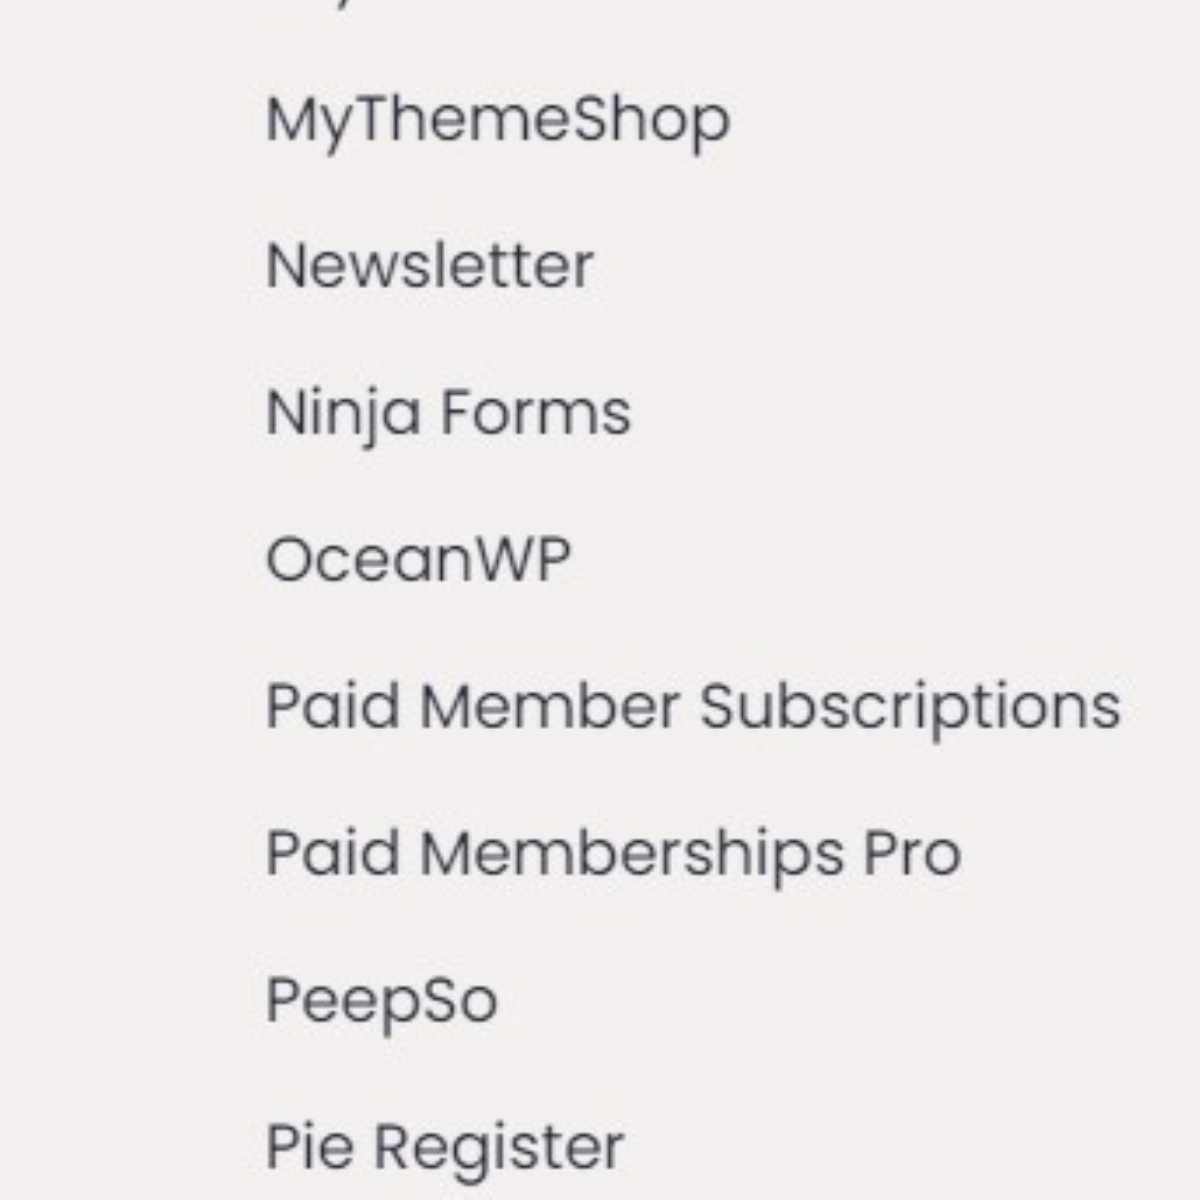The image size is (1200, 1200).
Task: Open the MyThemeShop link
Action: [x=497, y=122]
